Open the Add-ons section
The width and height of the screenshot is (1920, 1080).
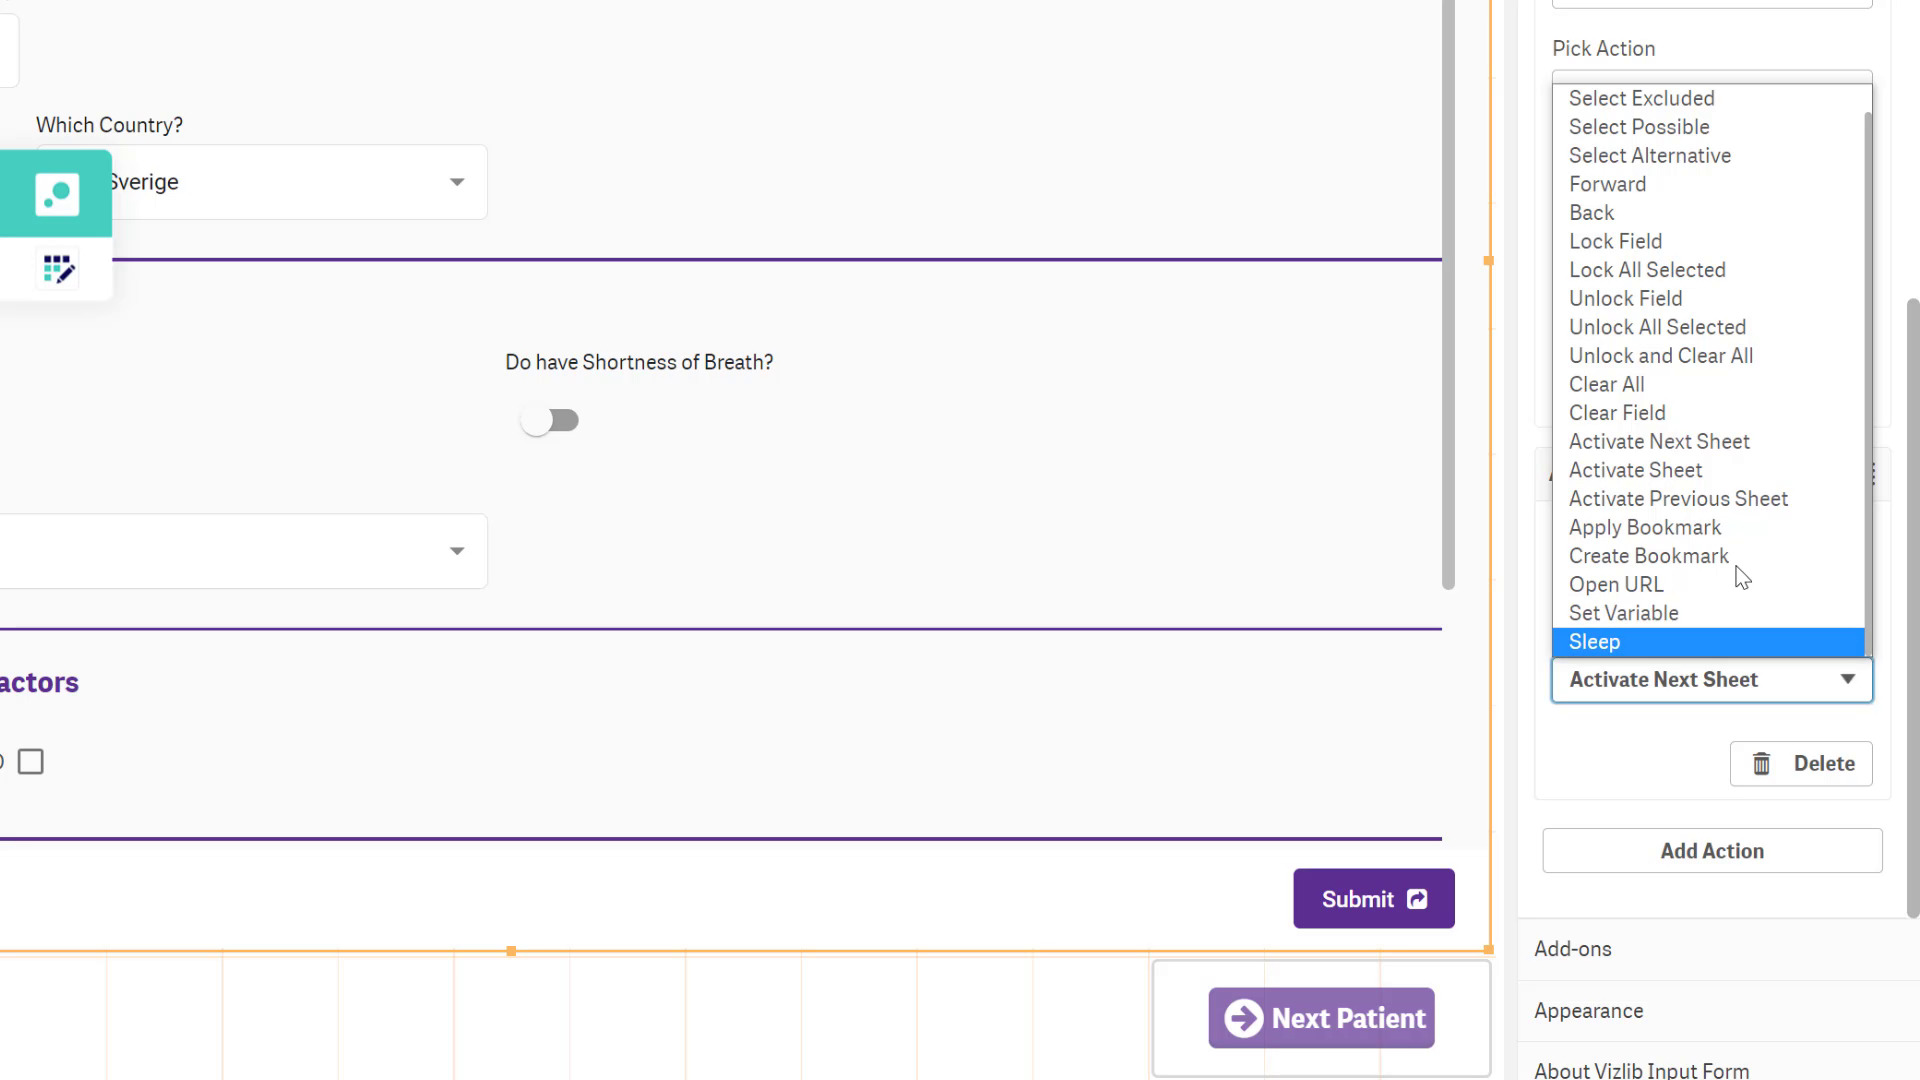[1572, 949]
